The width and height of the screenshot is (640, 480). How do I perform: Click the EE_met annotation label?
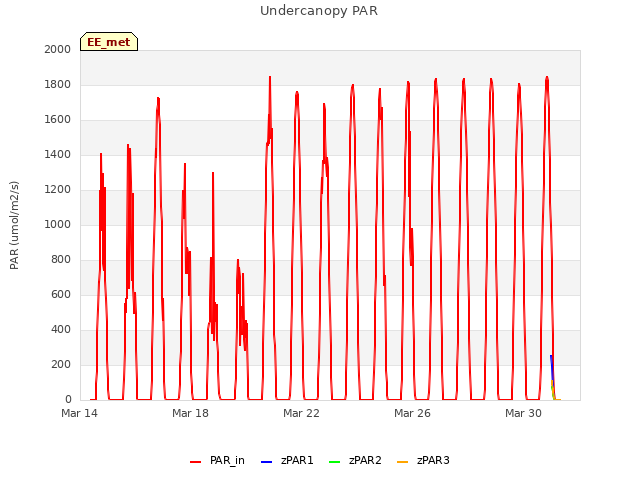pyautogui.click(x=109, y=42)
